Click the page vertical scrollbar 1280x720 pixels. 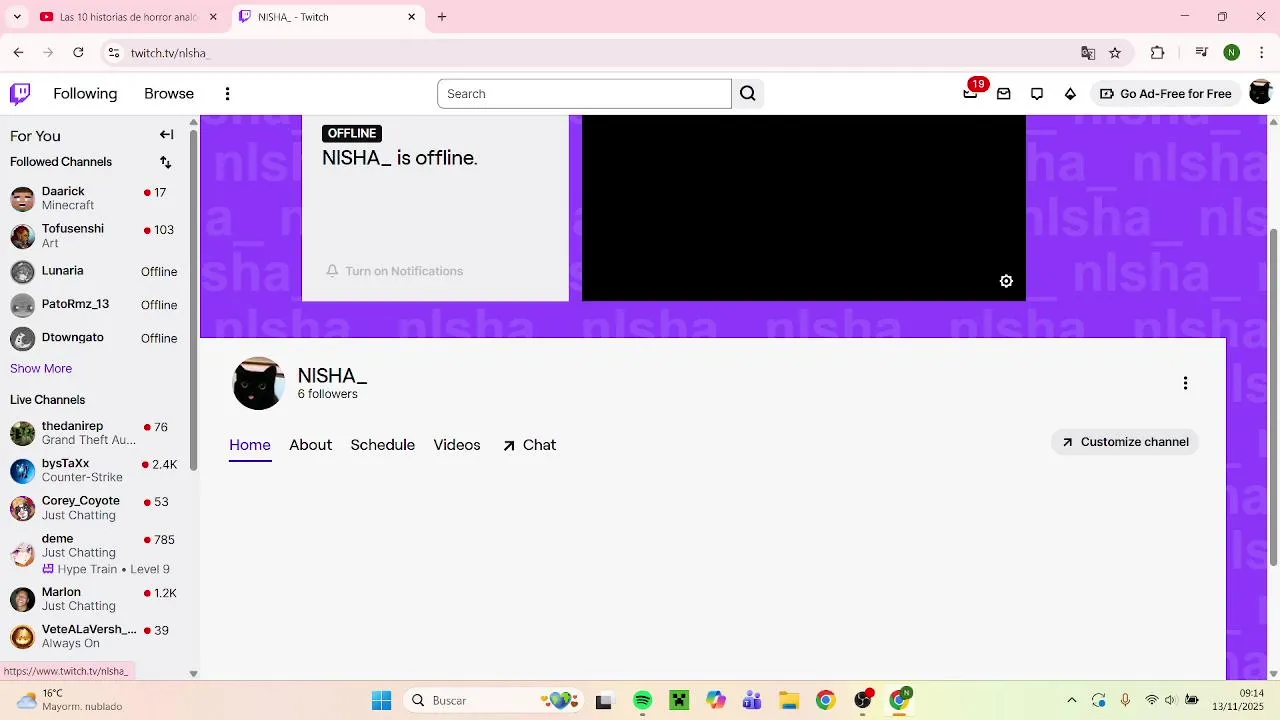point(1273,397)
